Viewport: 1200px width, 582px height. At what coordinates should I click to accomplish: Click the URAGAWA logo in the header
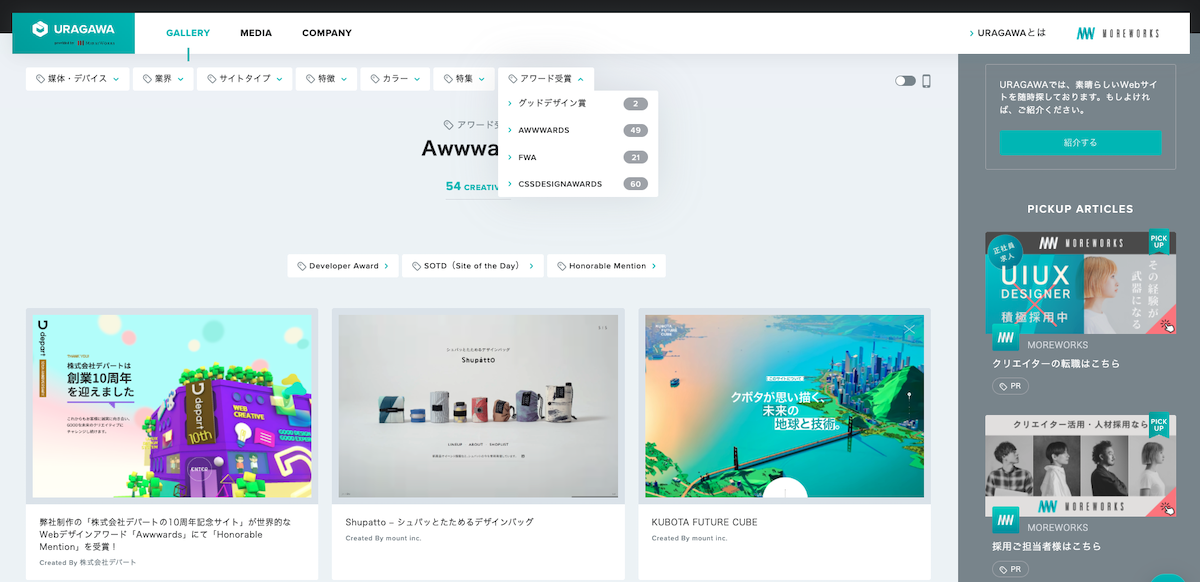(73, 33)
